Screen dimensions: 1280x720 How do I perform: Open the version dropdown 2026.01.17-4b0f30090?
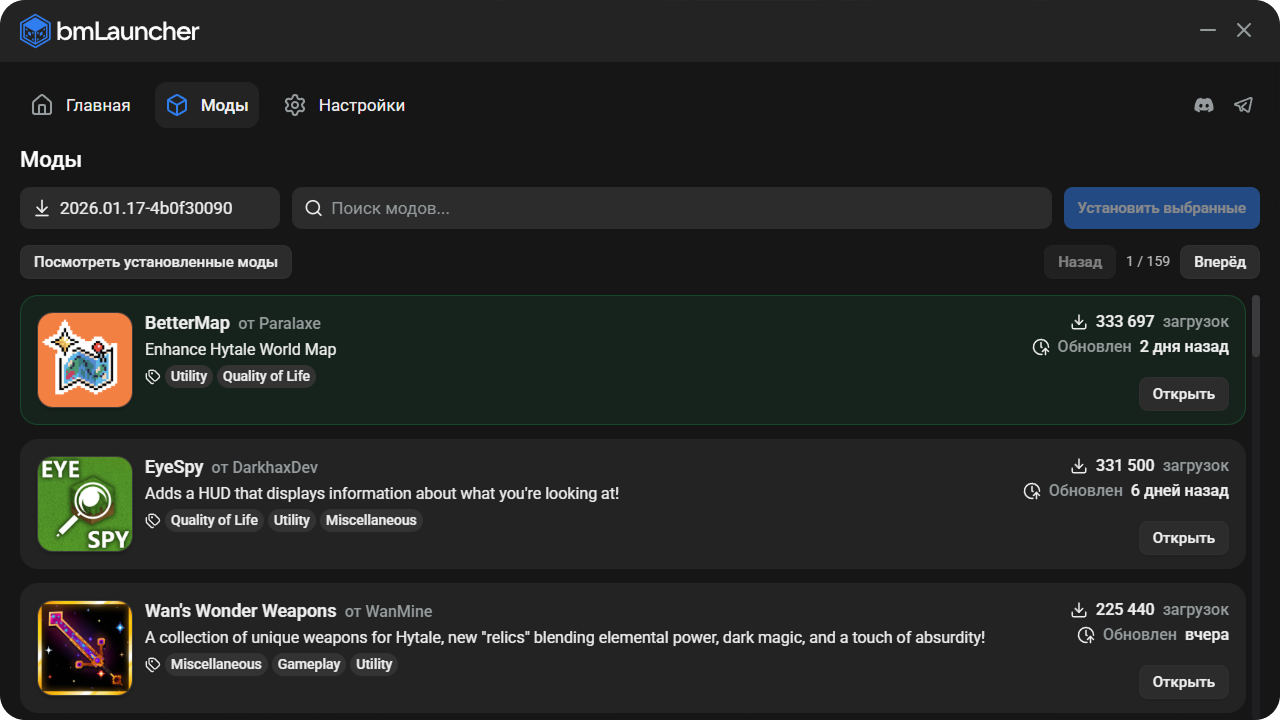point(150,208)
